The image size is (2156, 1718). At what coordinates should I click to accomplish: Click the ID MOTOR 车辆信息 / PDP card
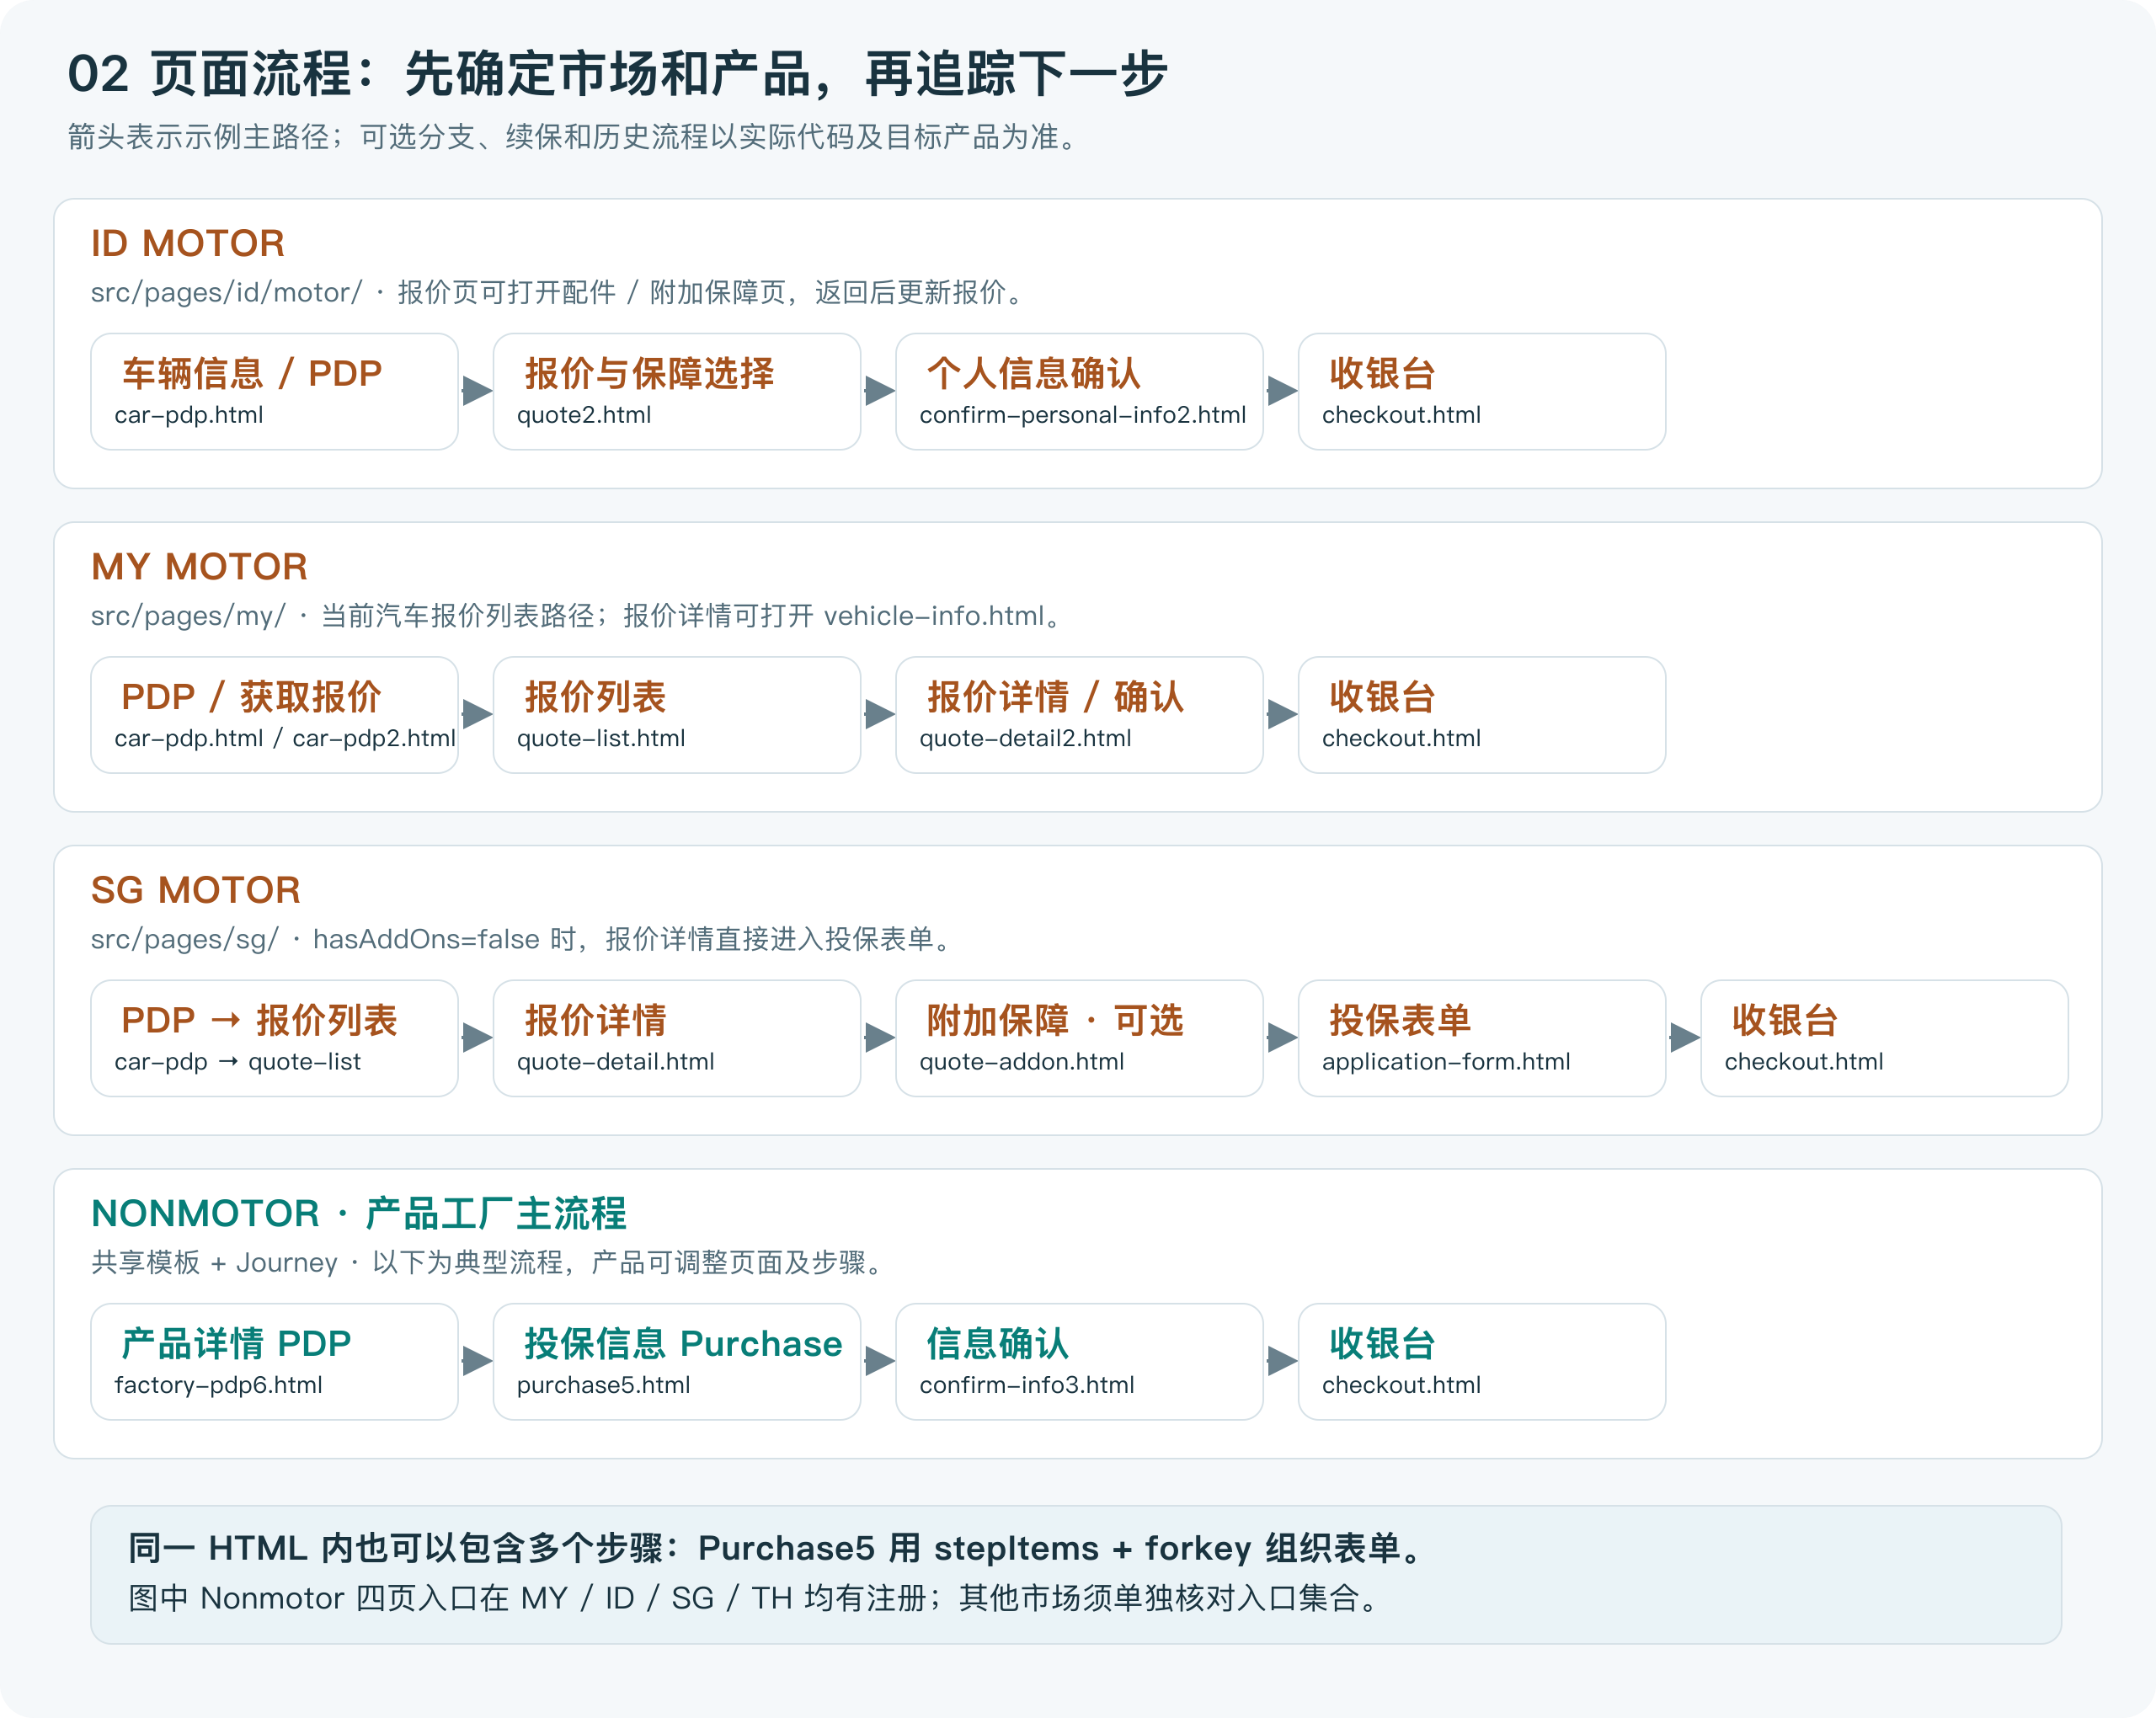click(274, 391)
